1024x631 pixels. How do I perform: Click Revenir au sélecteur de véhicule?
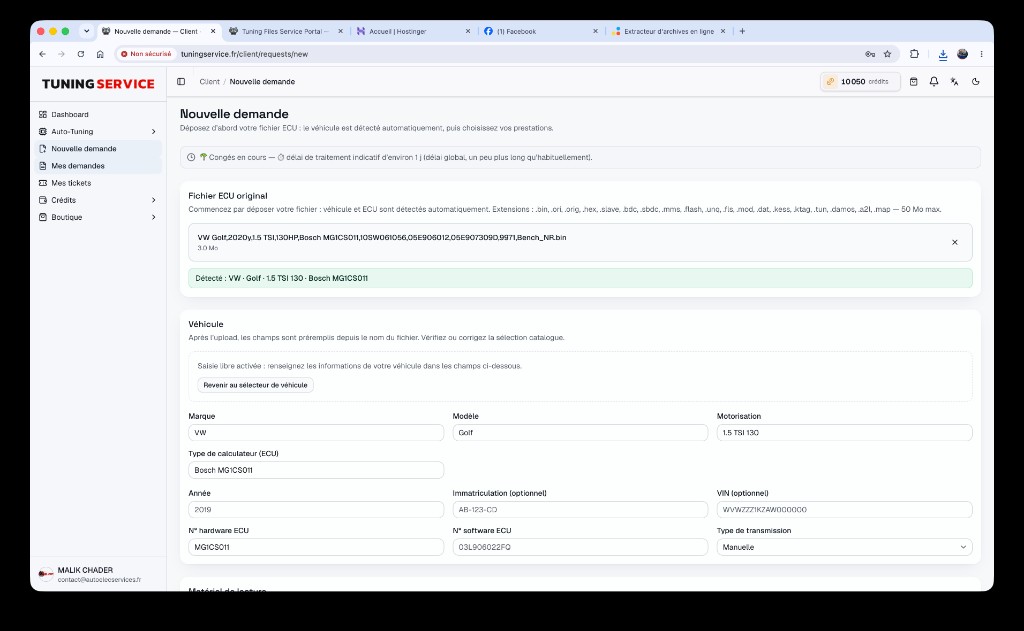[x=255, y=385]
